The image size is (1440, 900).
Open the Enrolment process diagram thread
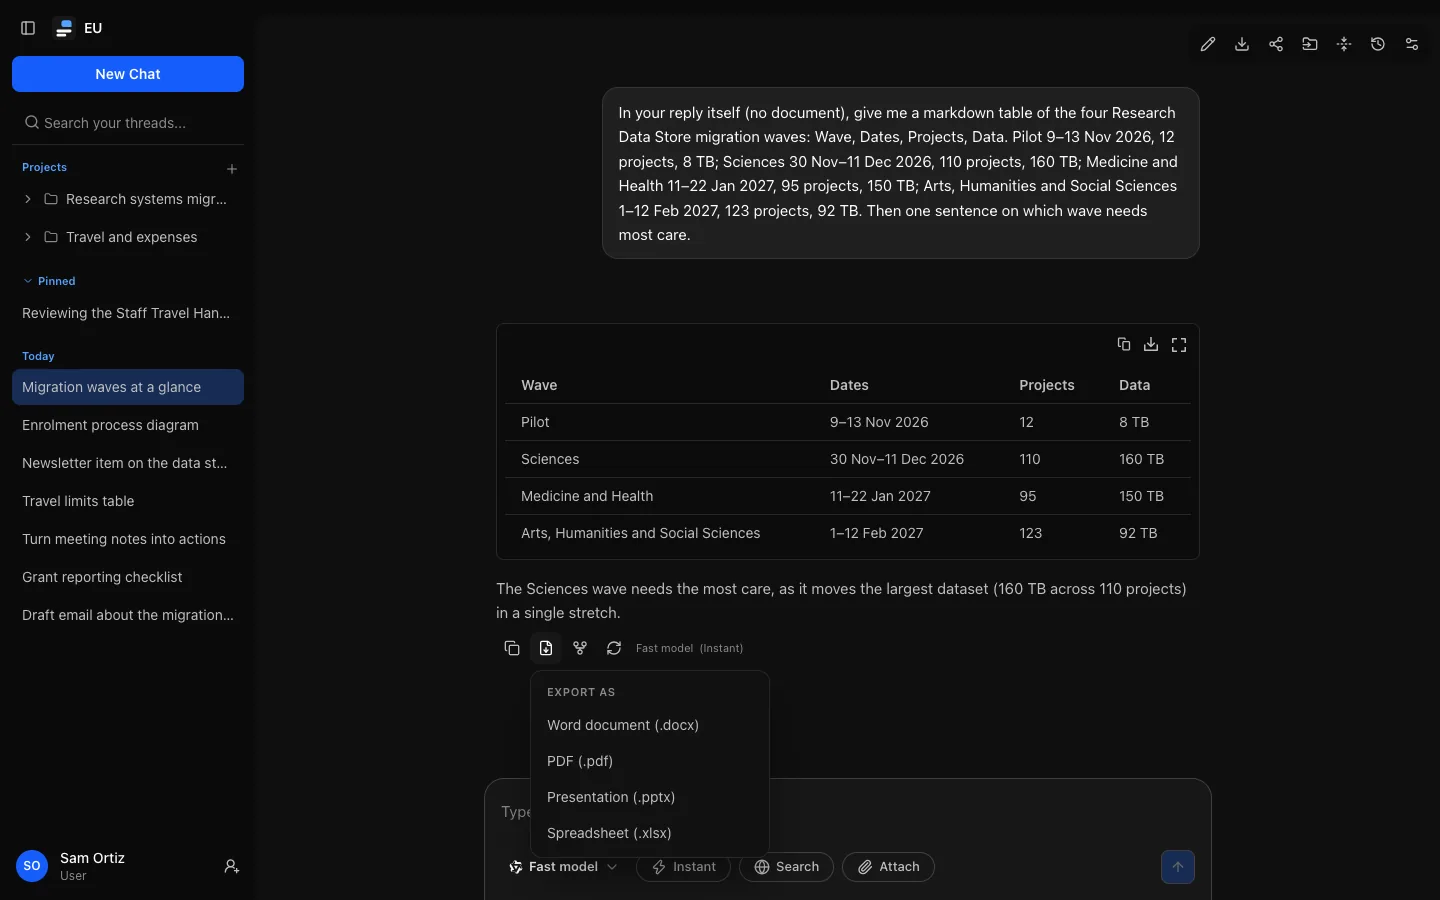[x=128, y=425]
